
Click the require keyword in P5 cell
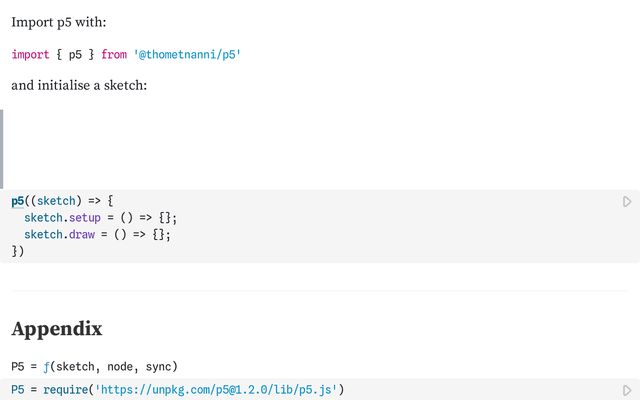coord(64,389)
